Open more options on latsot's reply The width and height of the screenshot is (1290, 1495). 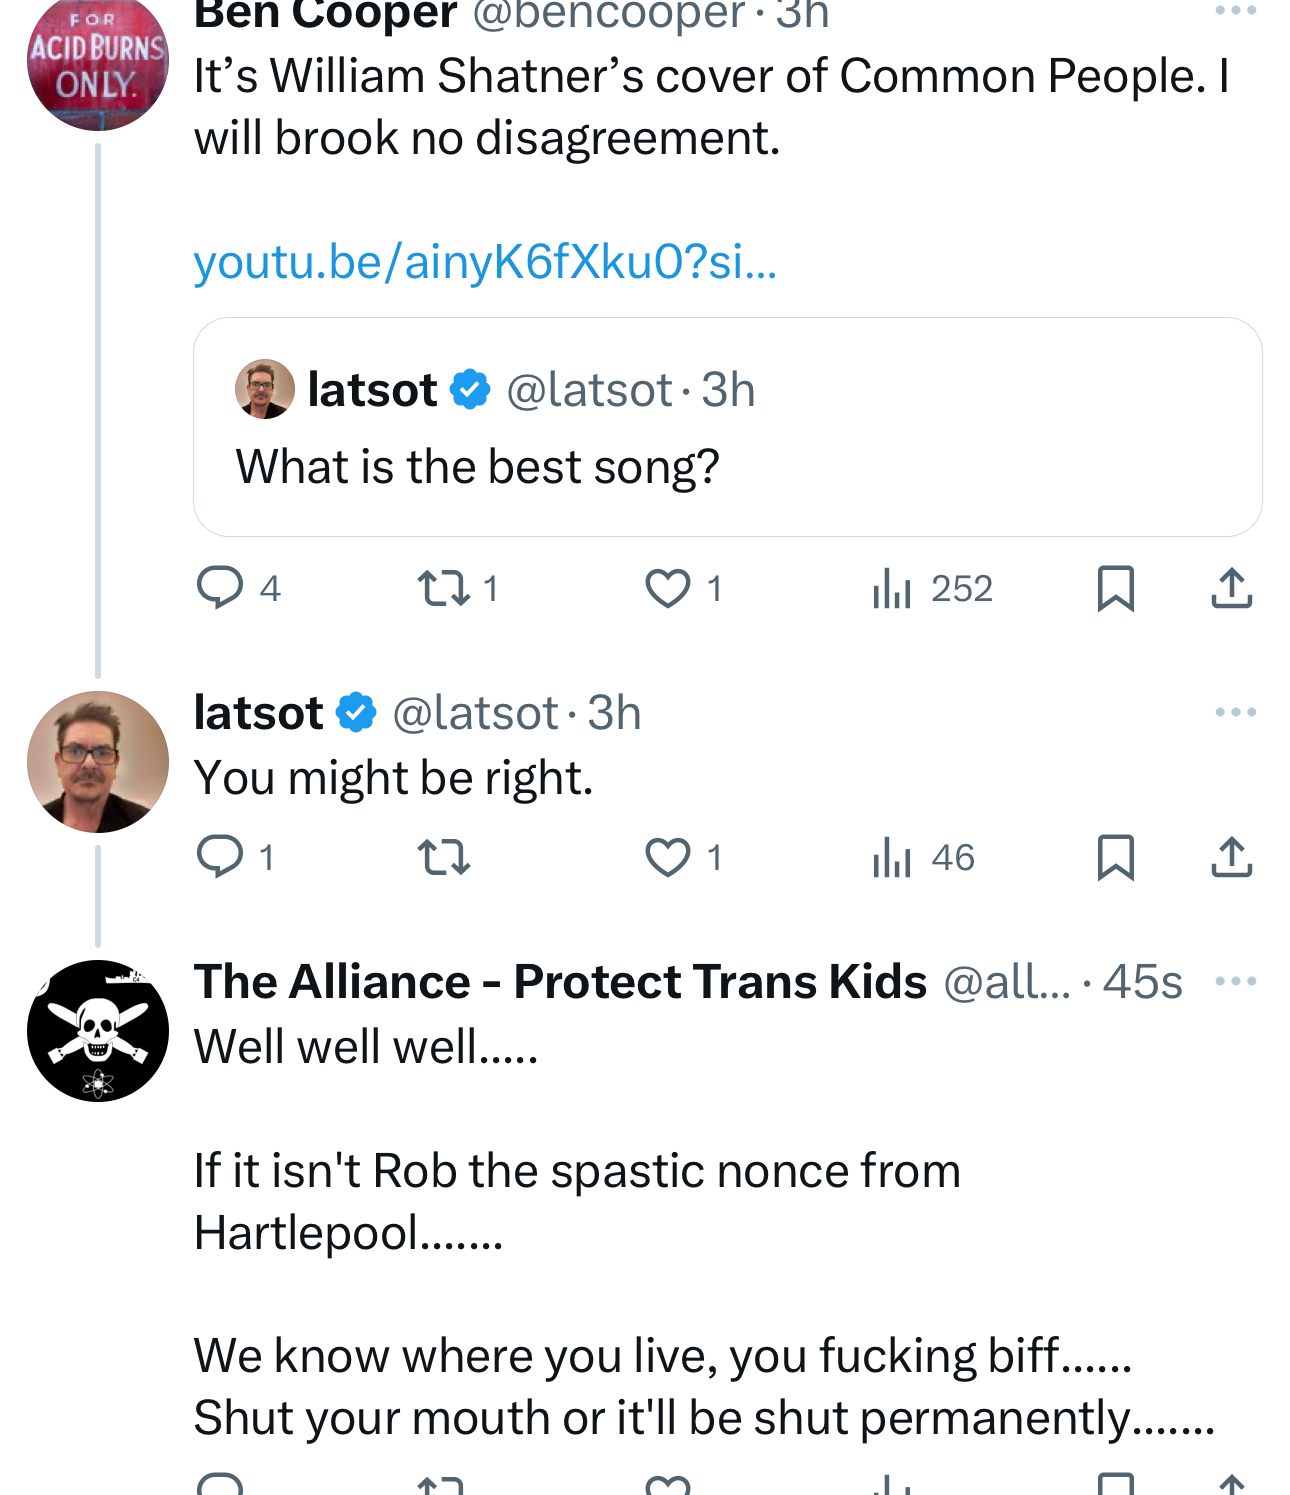[1235, 712]
